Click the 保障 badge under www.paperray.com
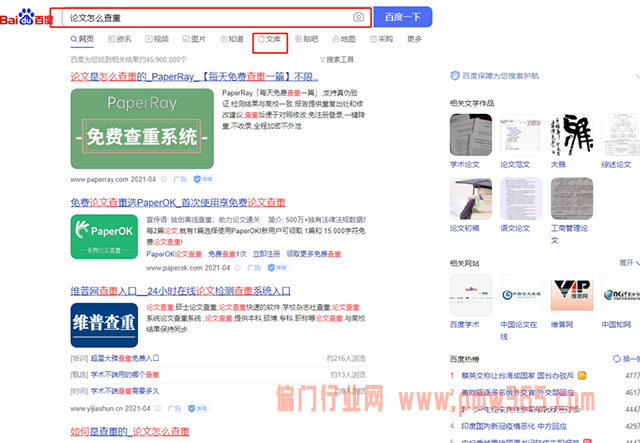 pos(204,179)
